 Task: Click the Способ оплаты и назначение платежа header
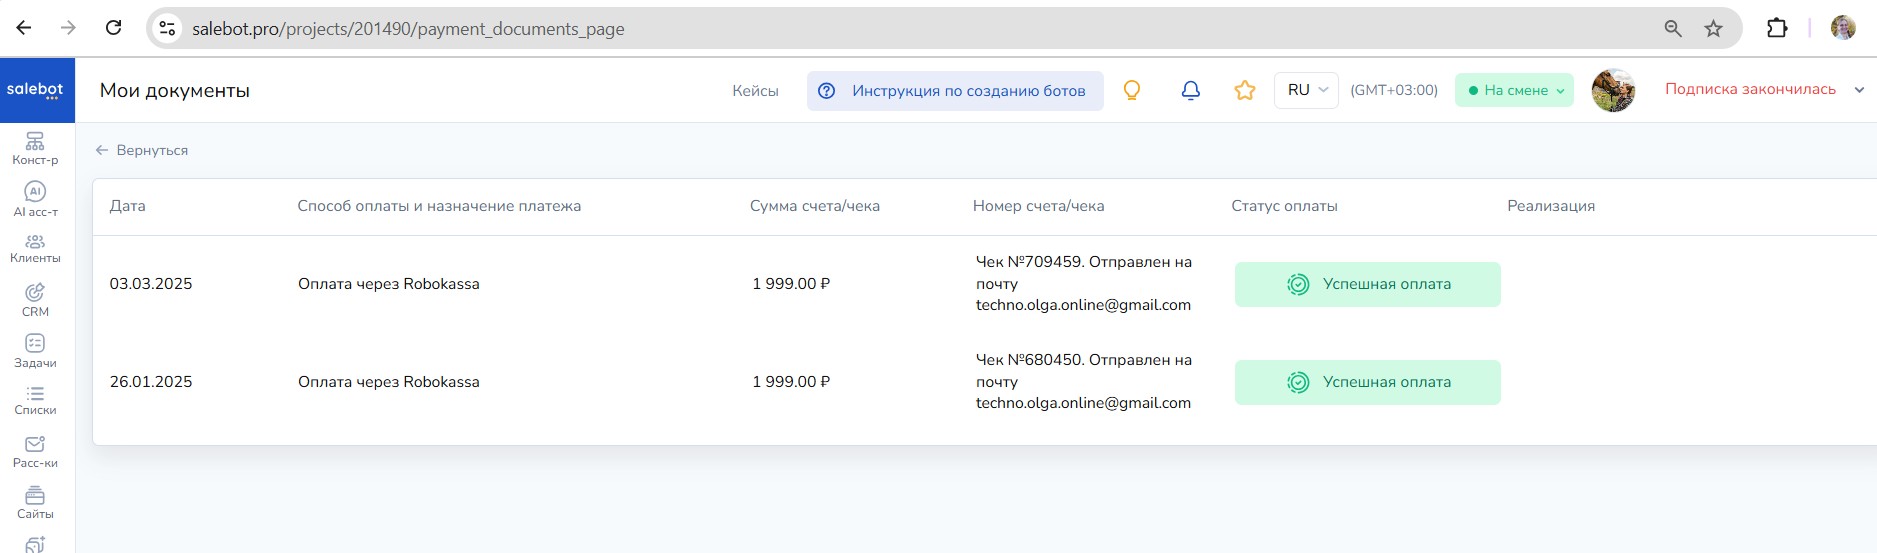point(439,206)
